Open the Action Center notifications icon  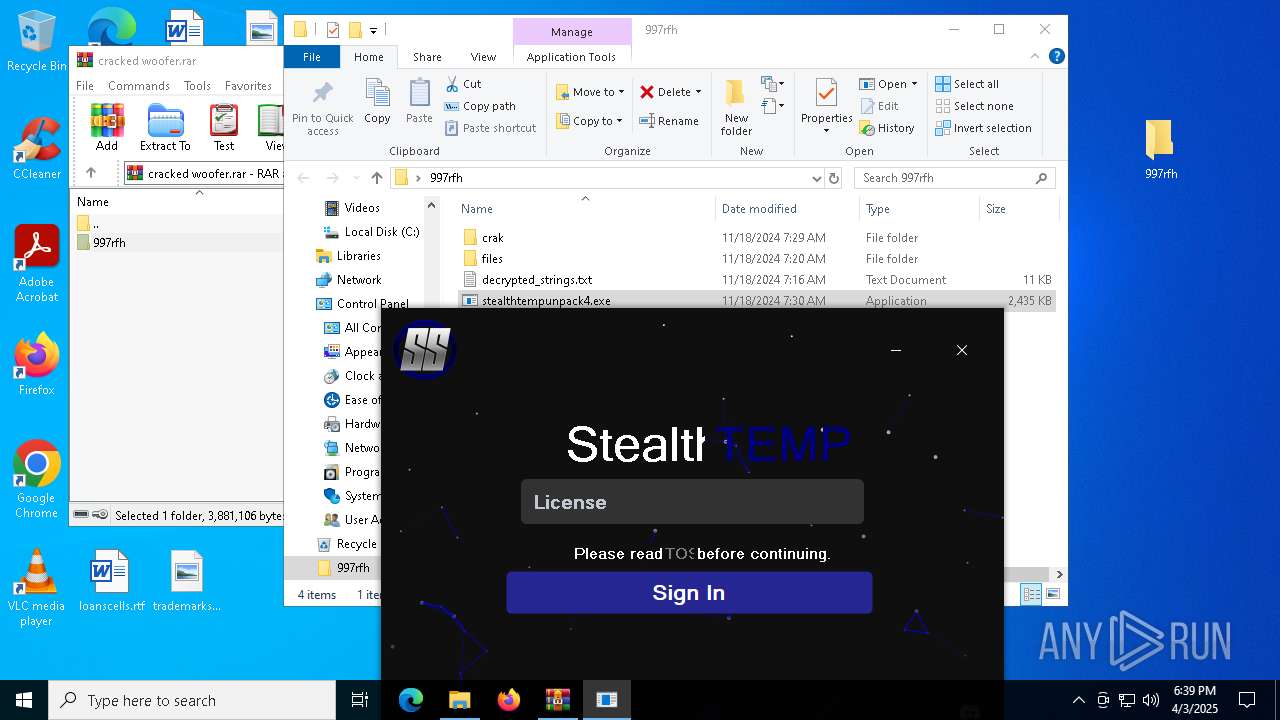(1247, 700)
